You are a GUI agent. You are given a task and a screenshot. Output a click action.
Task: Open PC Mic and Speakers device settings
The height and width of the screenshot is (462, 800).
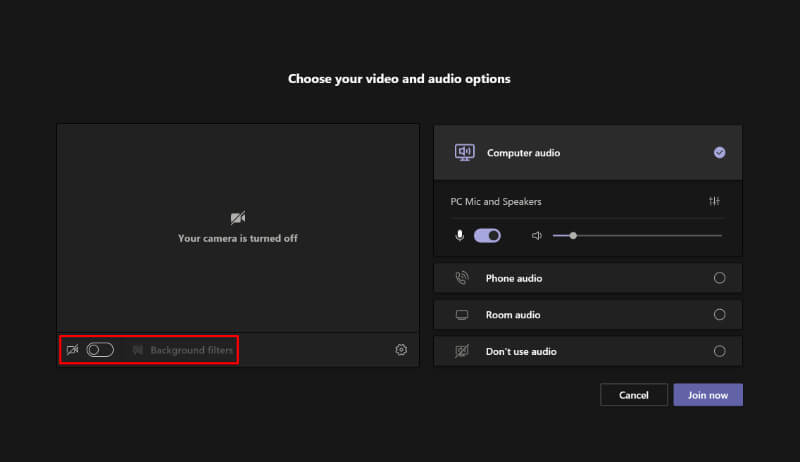(714, 201)
